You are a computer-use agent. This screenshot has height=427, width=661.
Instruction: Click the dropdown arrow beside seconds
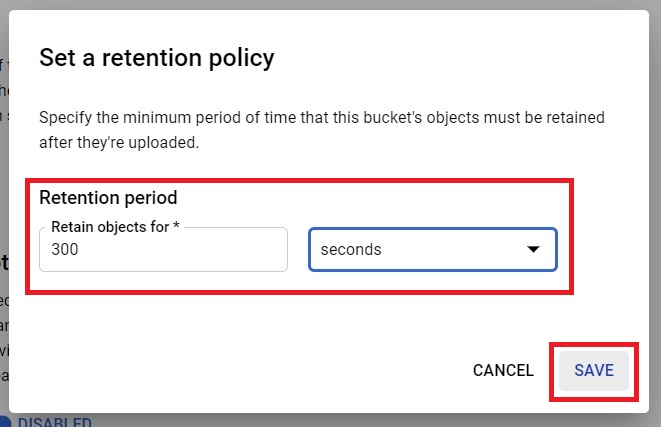tap(533, 249)
